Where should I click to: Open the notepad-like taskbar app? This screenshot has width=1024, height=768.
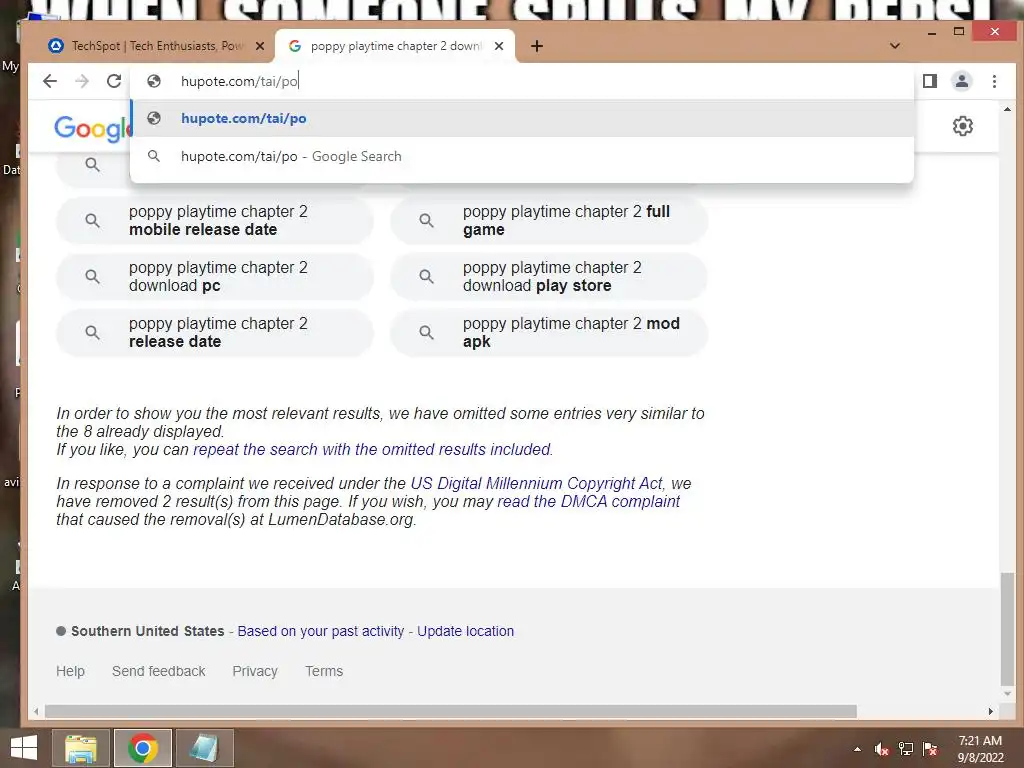204,748
